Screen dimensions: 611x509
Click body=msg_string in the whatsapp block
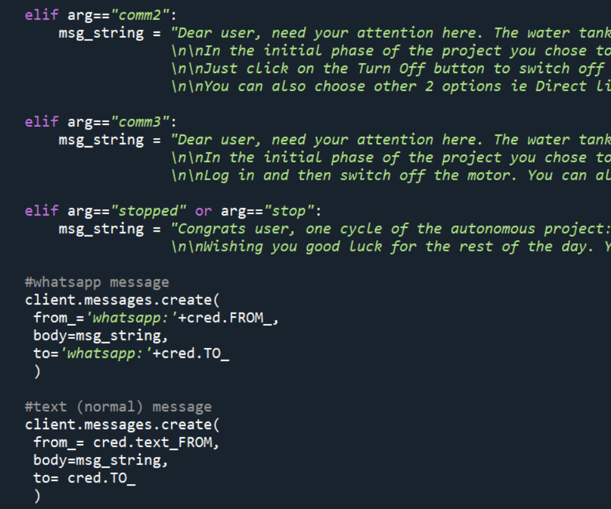point(101,336)
